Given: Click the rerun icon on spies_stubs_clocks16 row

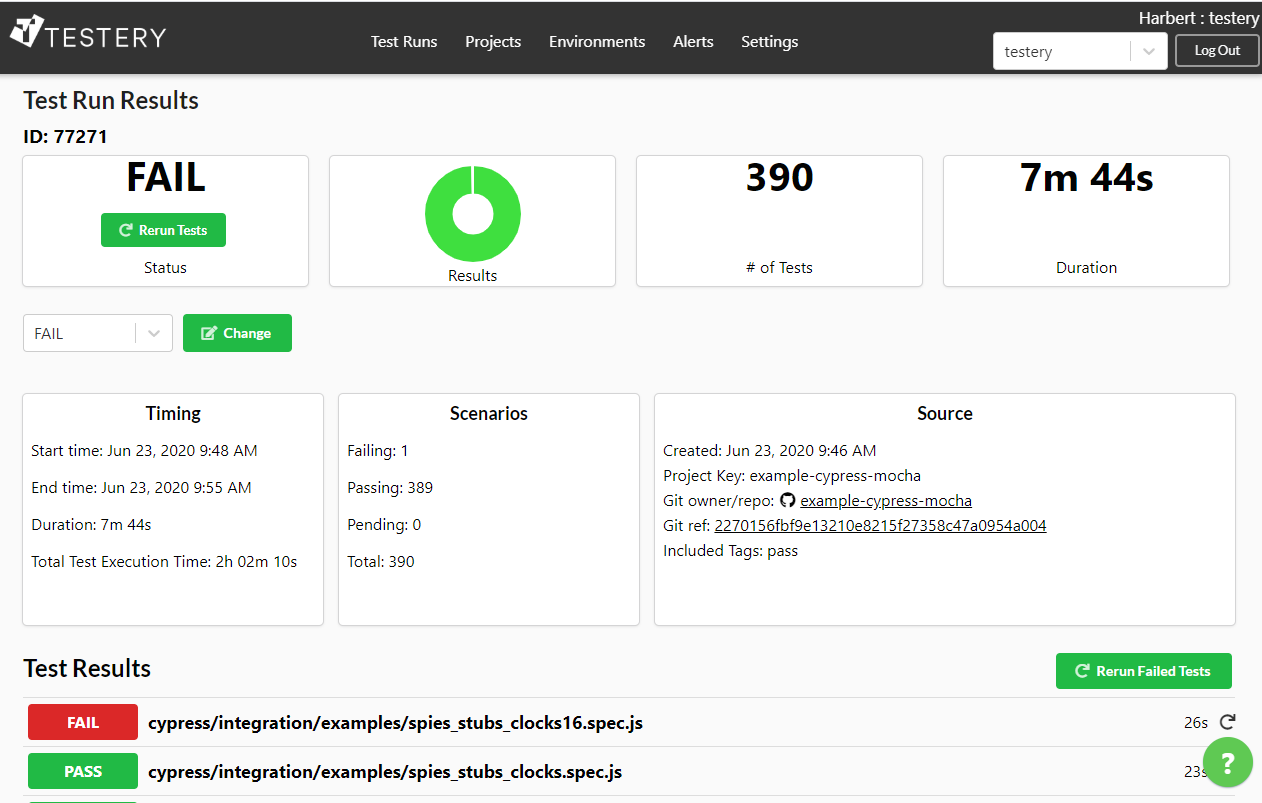Looking at the screenshot, I should (x=1228, y=722).
